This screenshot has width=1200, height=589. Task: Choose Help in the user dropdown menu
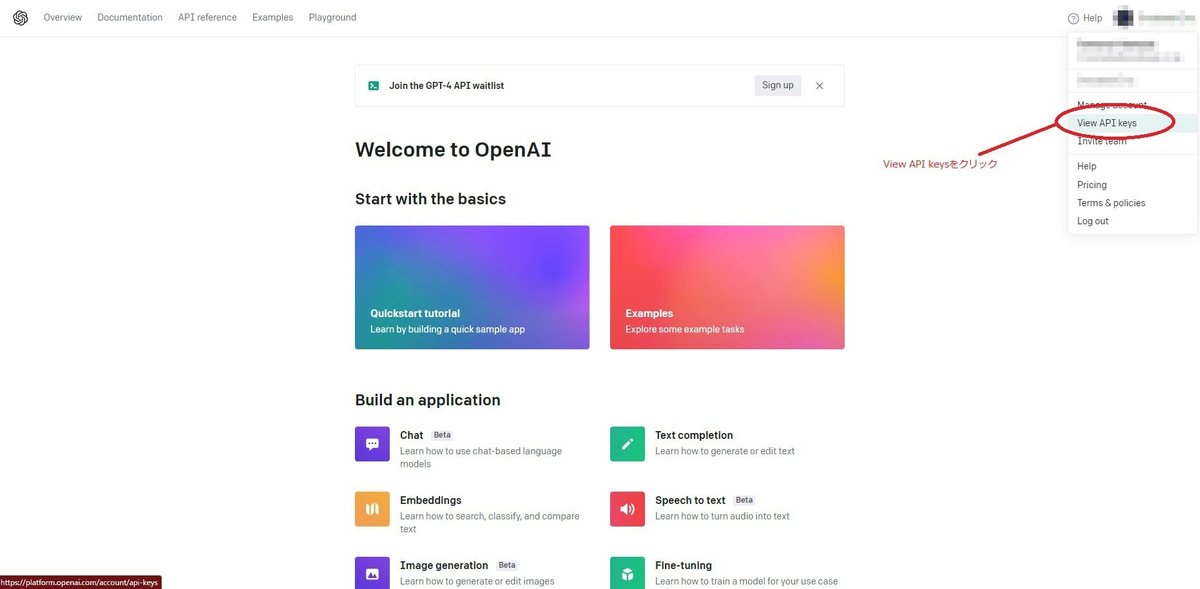(1132, 166)
